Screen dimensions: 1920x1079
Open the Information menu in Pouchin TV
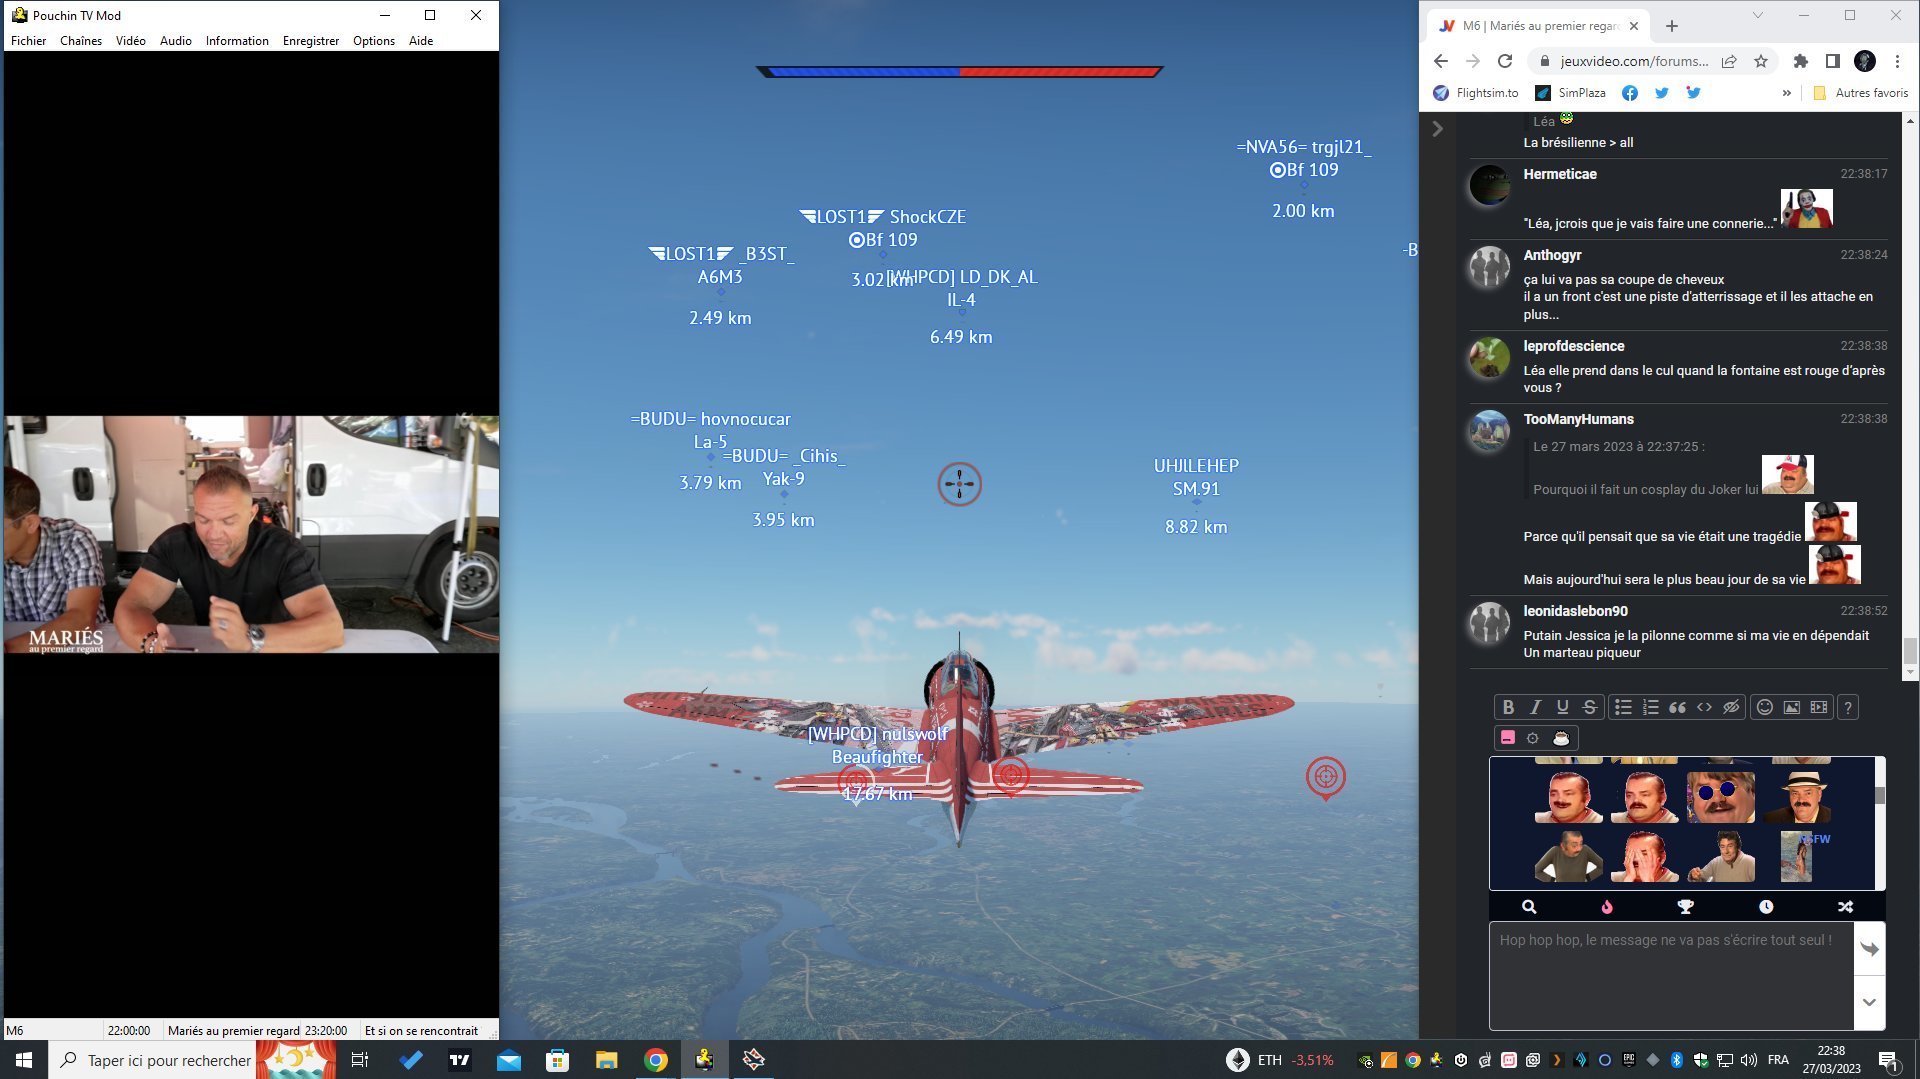[x=237, y=41]
